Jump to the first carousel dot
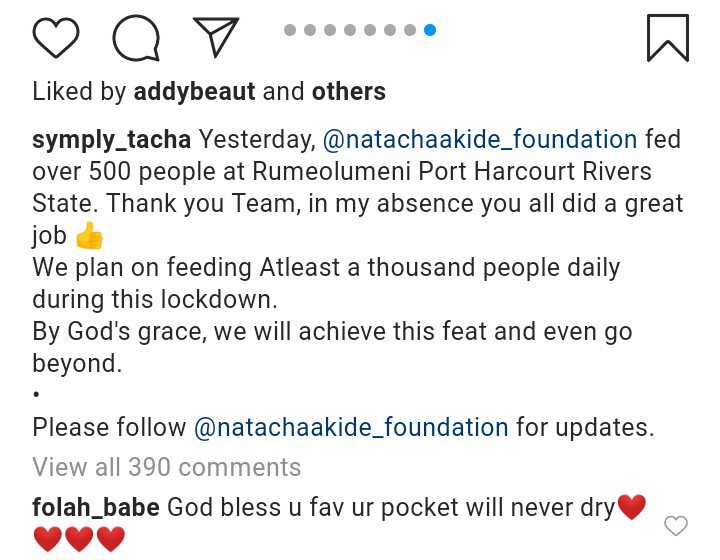This screenshot has height=560, width=720. (x=290, y=30)
